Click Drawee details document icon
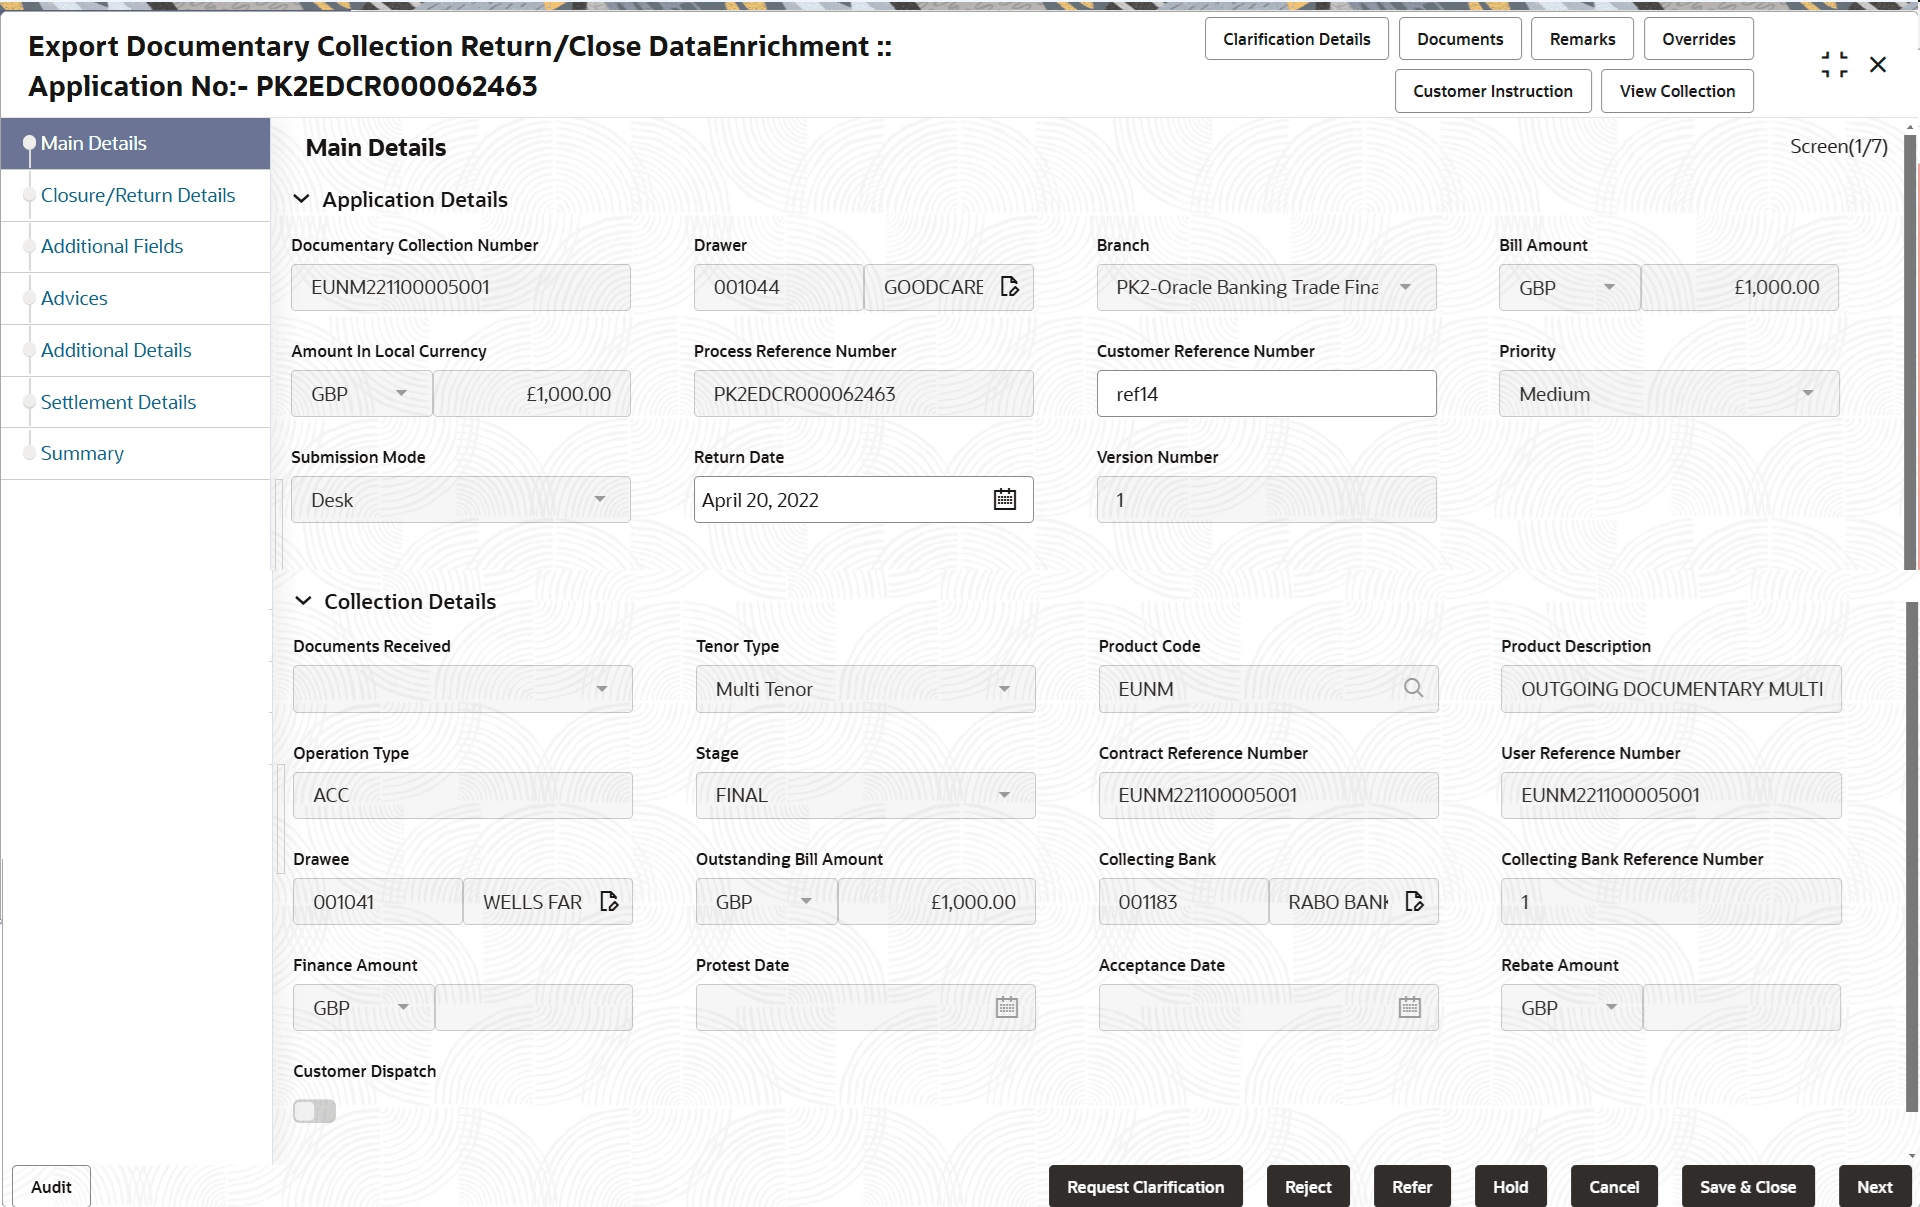Image resolution: width=1920 pixels, height=1207 pixels. pyautogui.click(x=609, y=902)
